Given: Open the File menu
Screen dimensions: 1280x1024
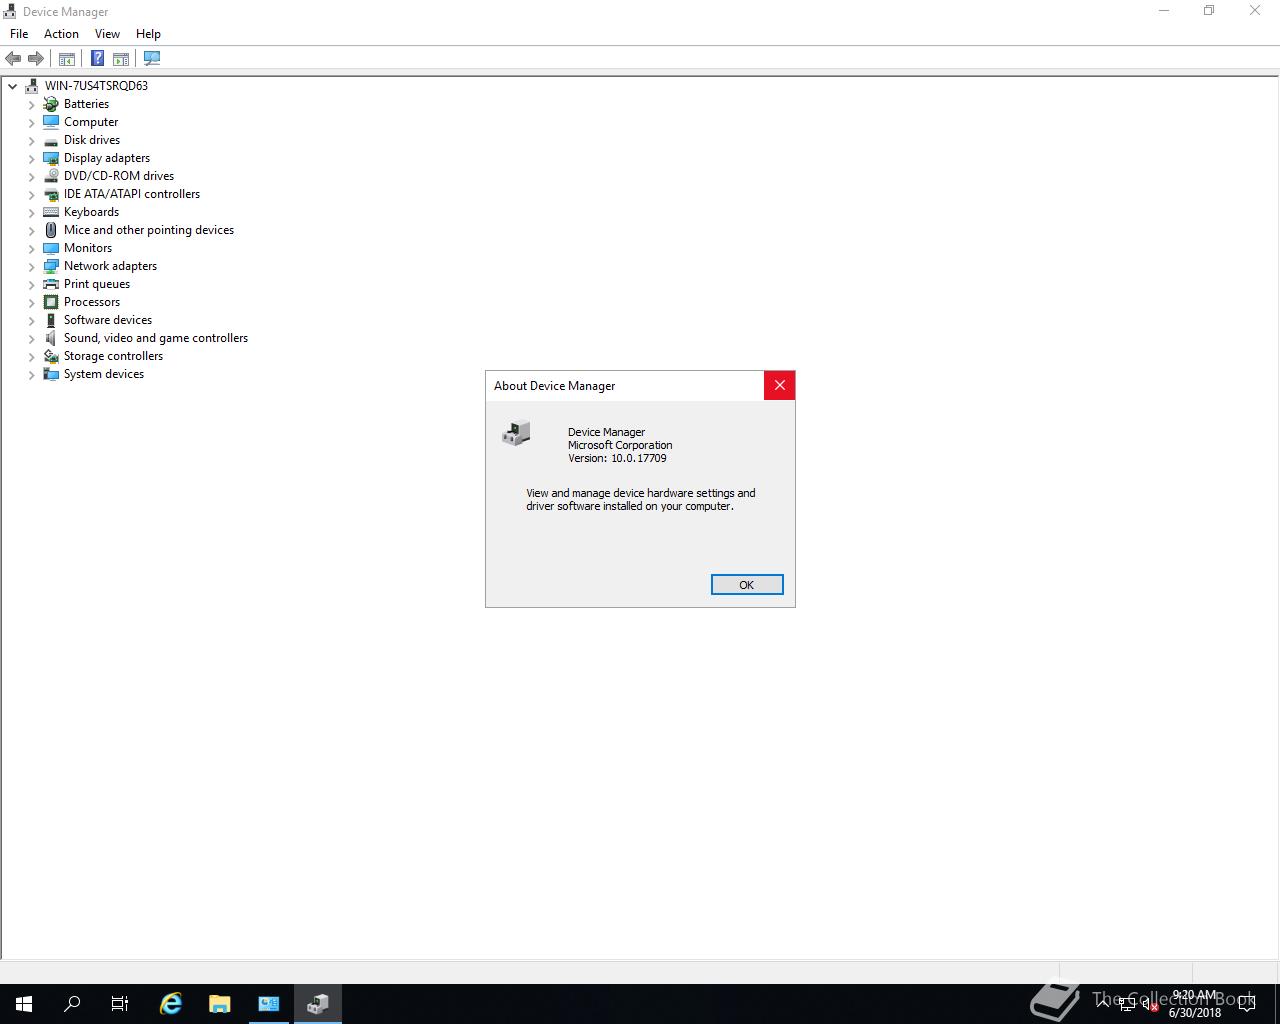Looking at the screenshot, I should 19,34.
